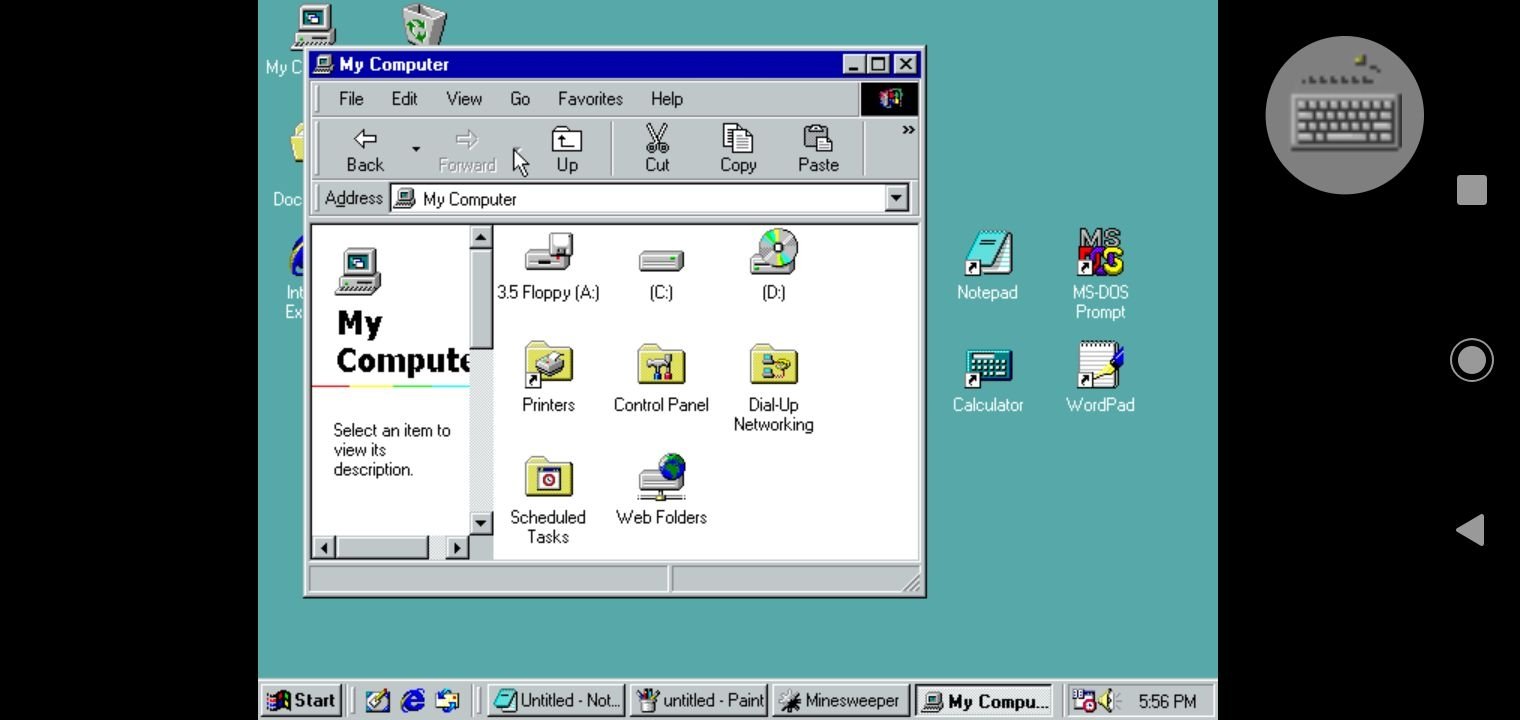
Task: Click the left pane scroll down arrow
Action: click(481, 523)
